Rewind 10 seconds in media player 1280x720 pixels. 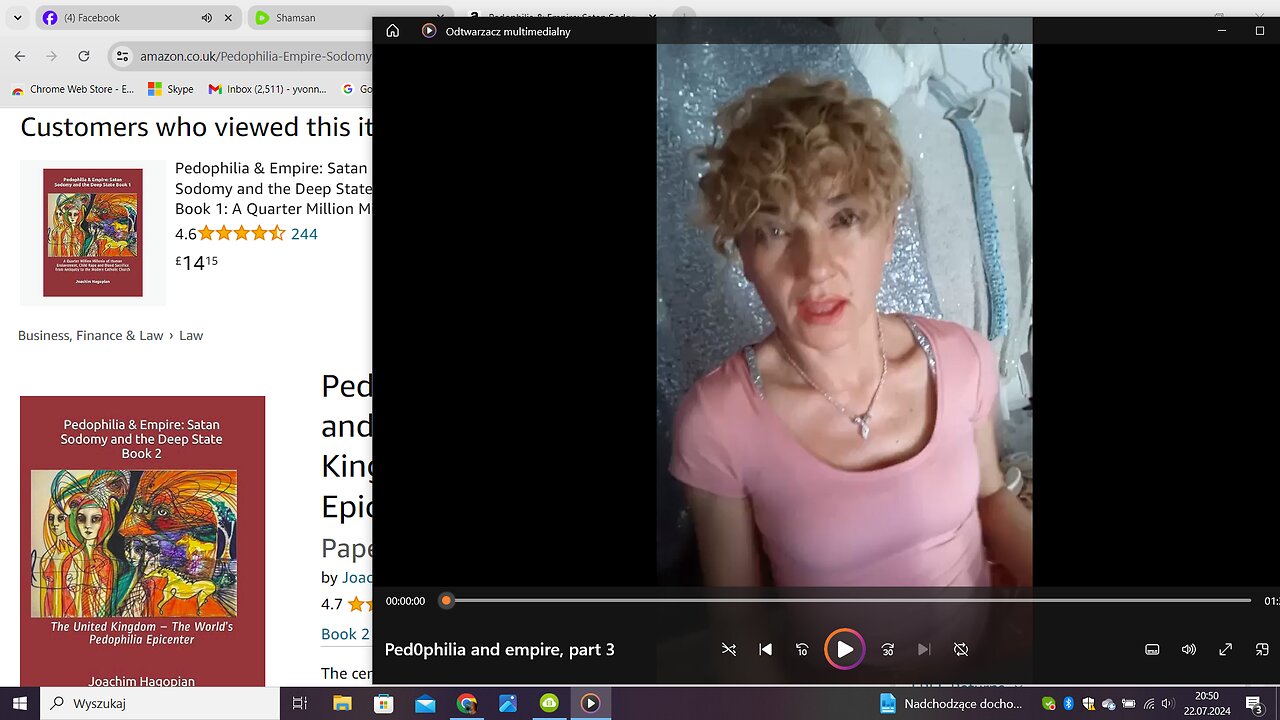click(x=802, y=649)
